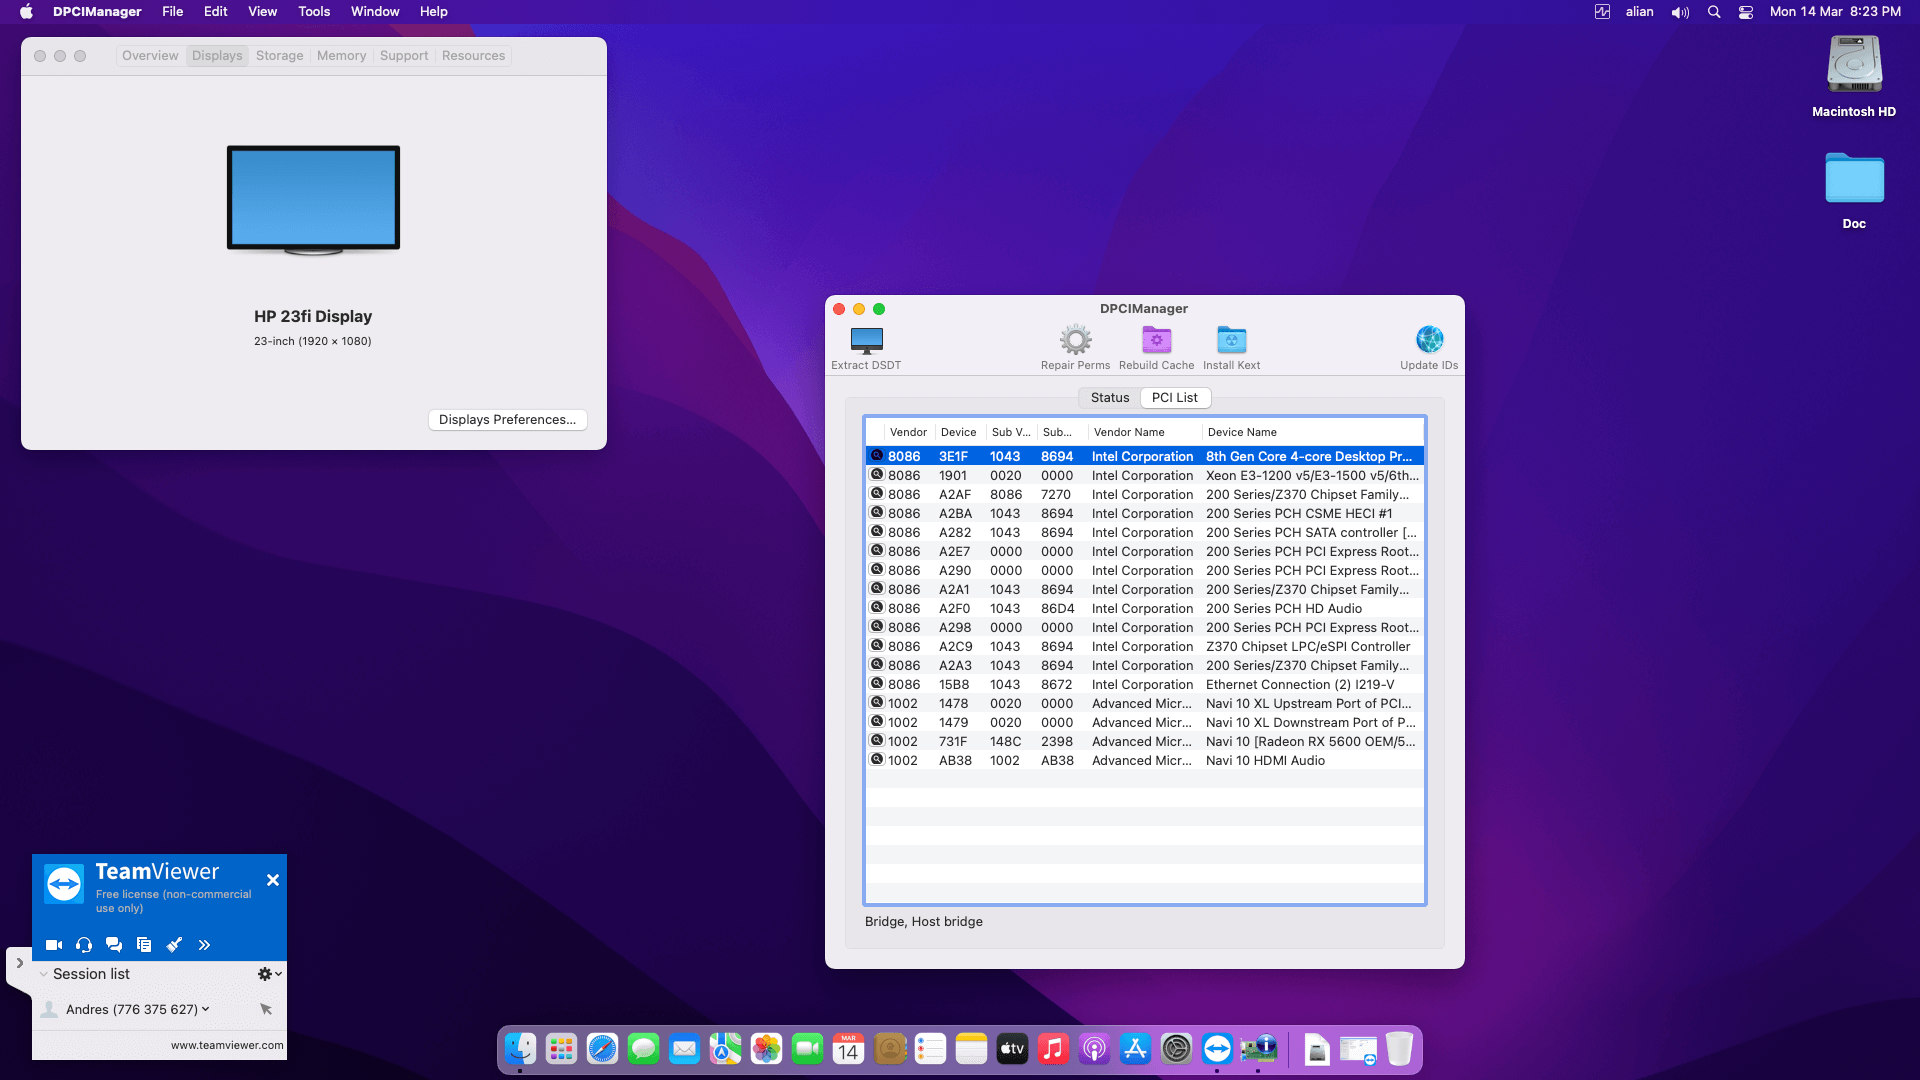This screenshot has height=1080, width=1920.
Task: Select the Navi 10 HDMI Audio row
Action: (1145, 761)
